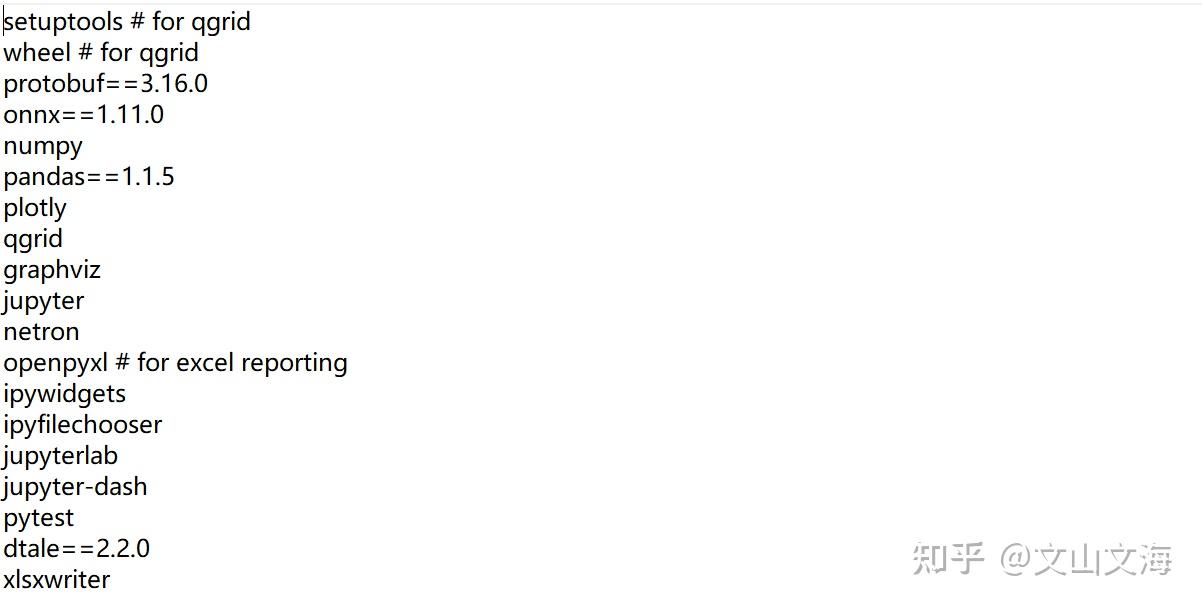Click the ipyfilechooser package line
The height and width of the screenshot is (607, 1202).
click(82, 425)
